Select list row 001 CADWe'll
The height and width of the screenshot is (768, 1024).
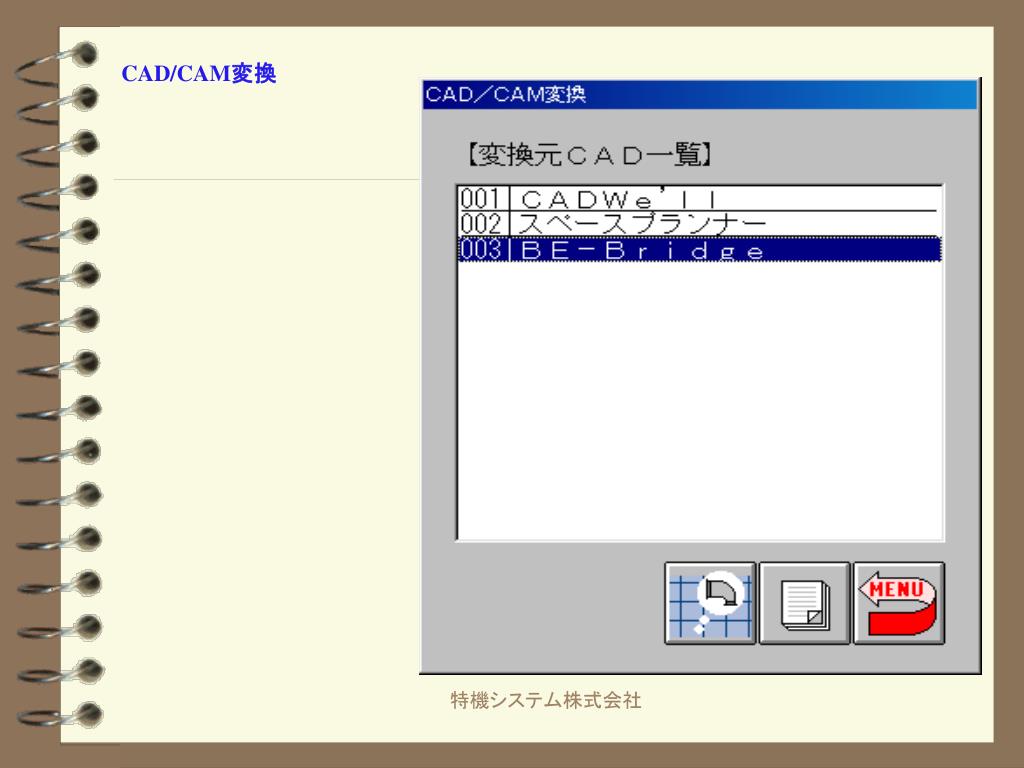[699, 199]
